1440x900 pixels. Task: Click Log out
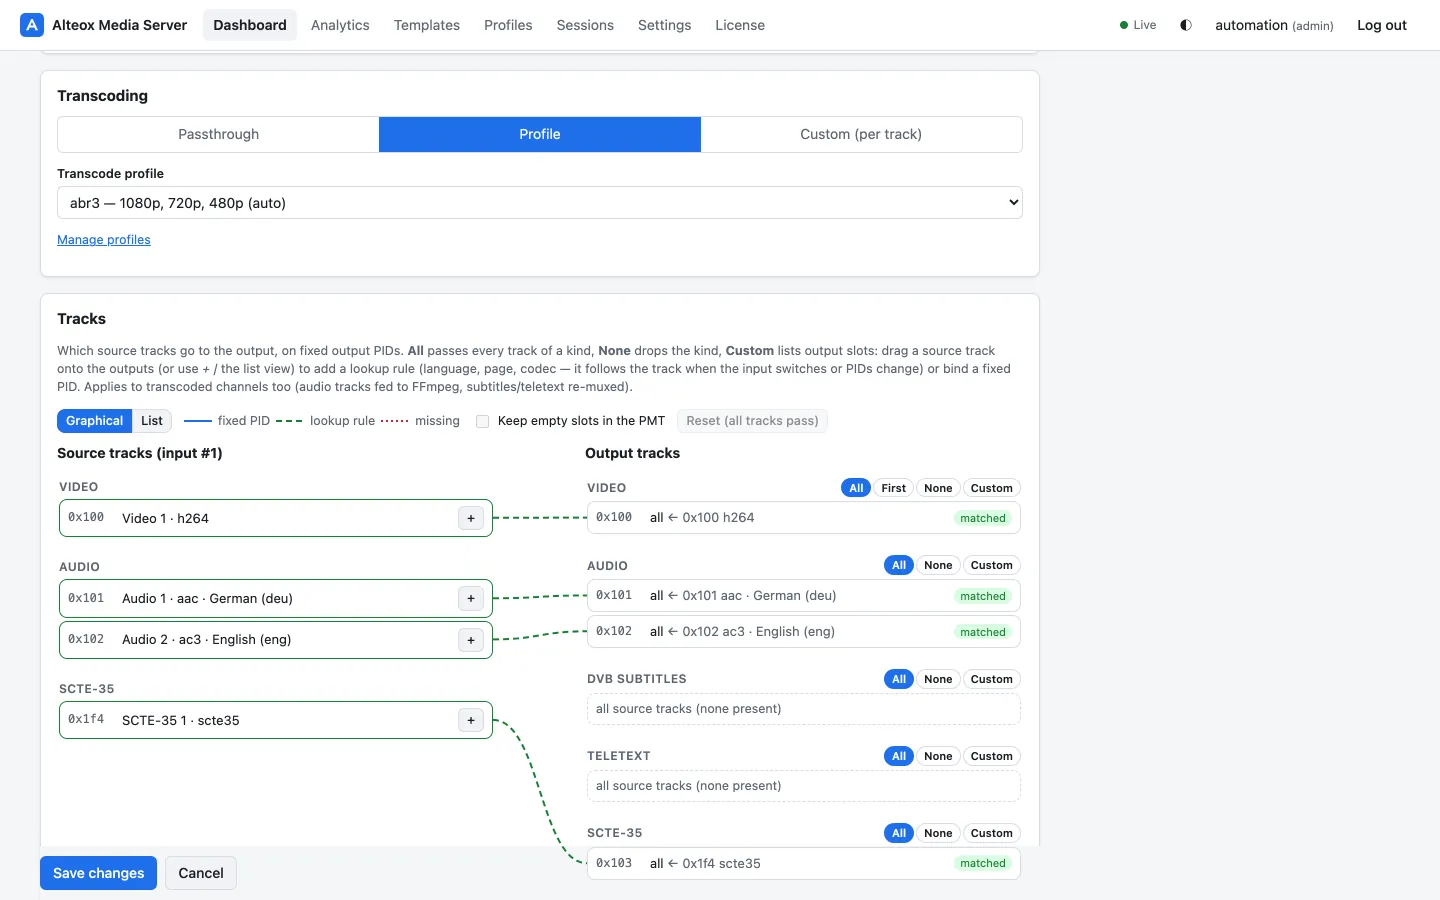[1382, 25]
